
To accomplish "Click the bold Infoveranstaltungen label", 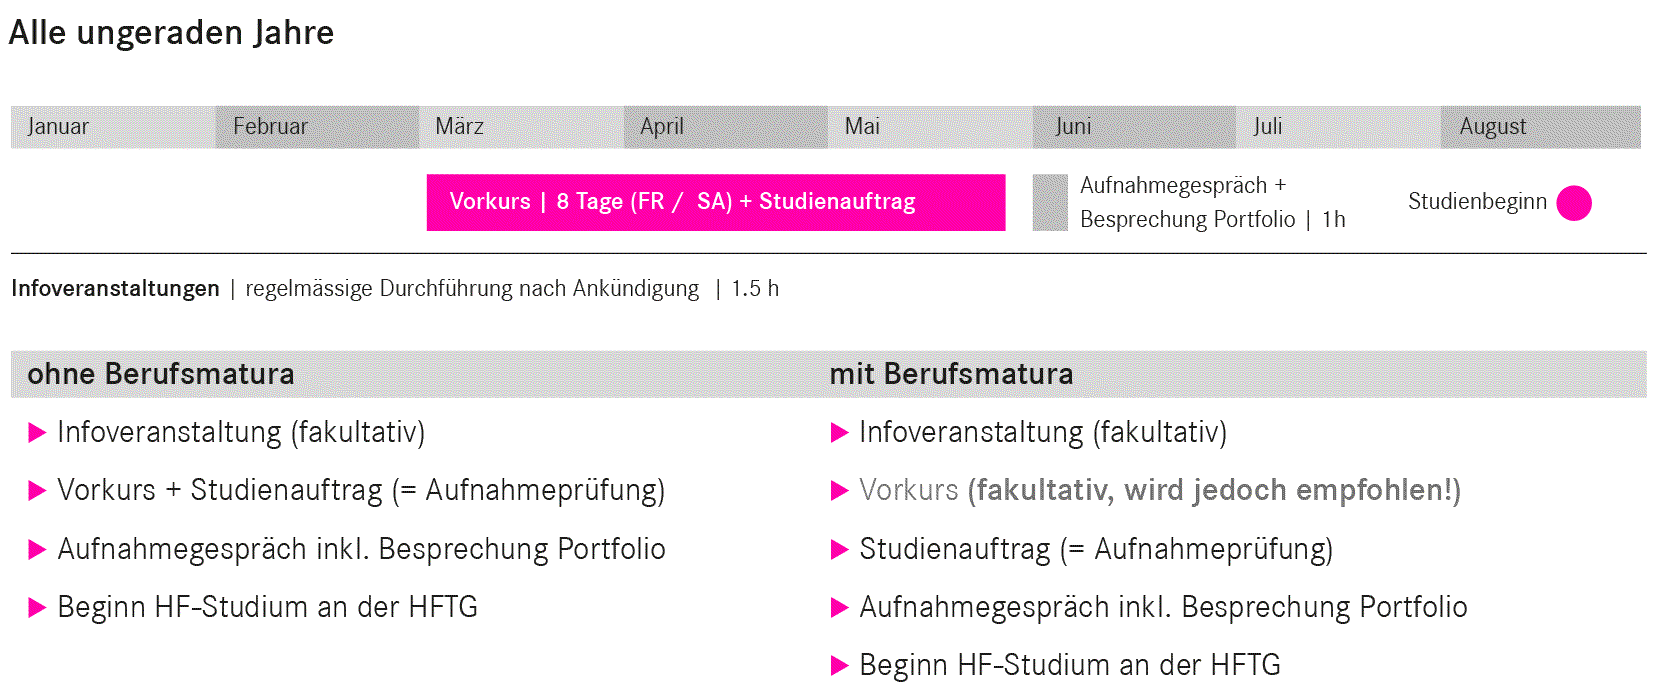I will (x=115, y=289).
